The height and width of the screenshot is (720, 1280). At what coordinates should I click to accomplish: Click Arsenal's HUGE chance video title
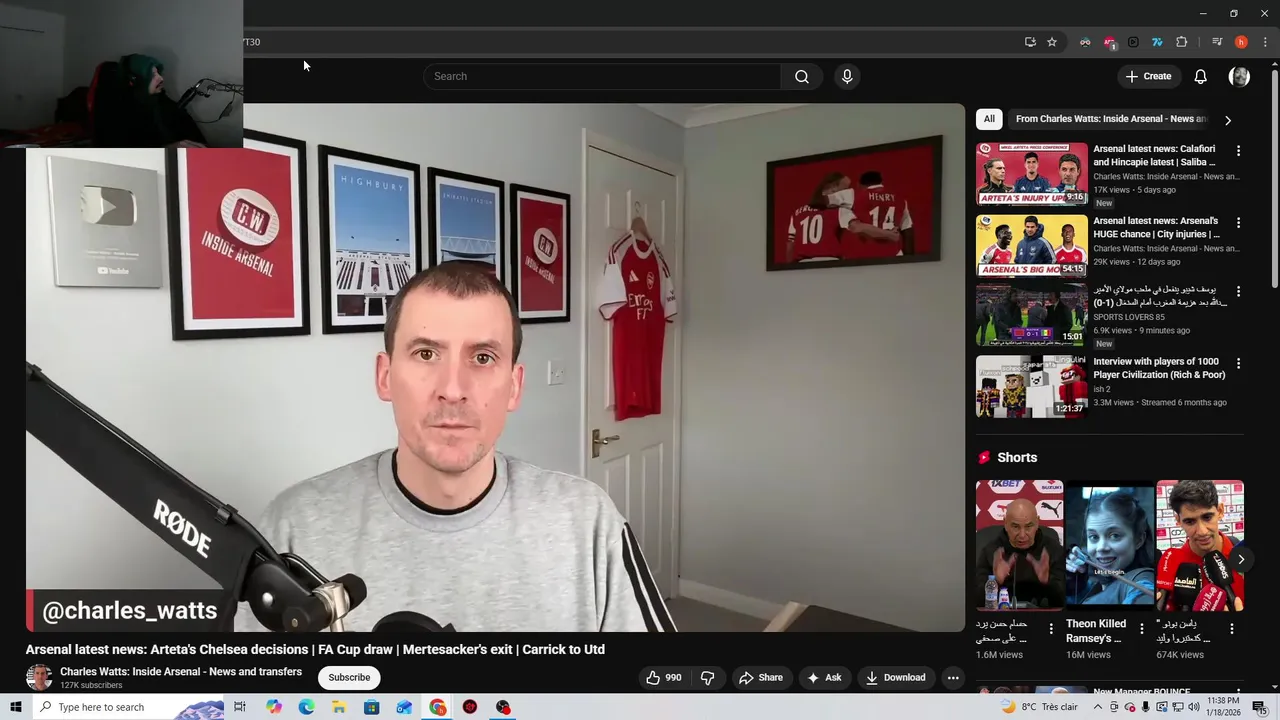[1156, 227]
